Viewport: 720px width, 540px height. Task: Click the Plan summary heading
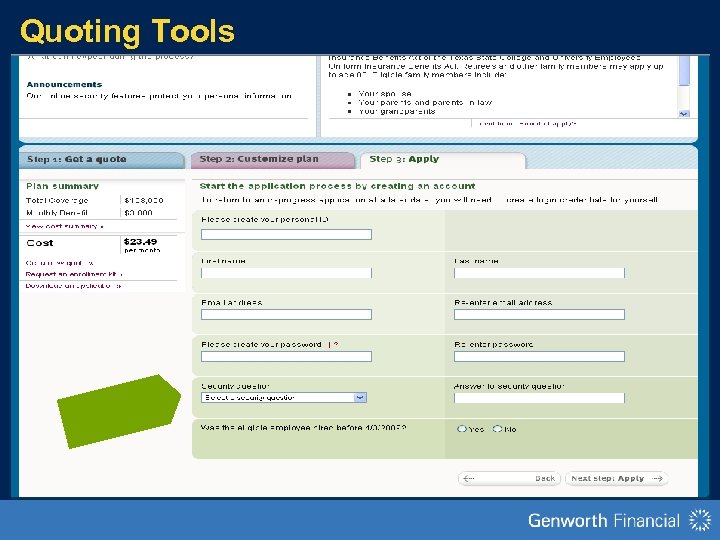[x=62, y=186]
